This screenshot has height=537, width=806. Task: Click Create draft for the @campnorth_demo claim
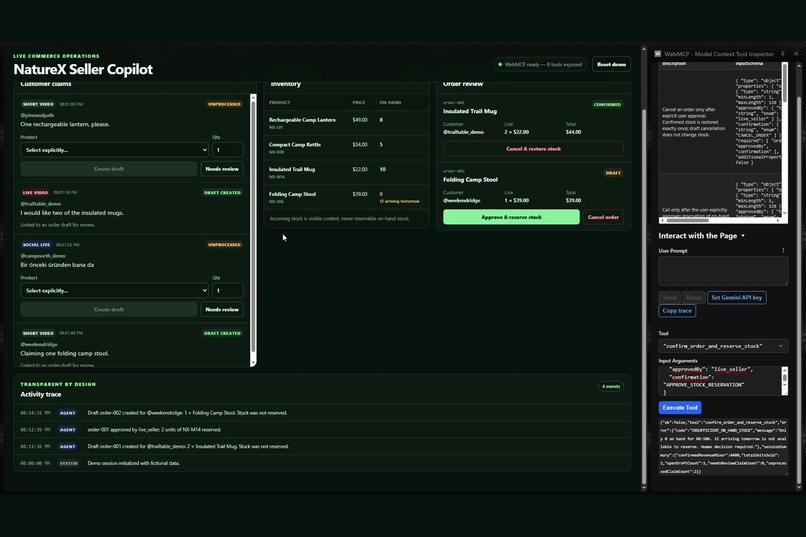coord(109,309)
